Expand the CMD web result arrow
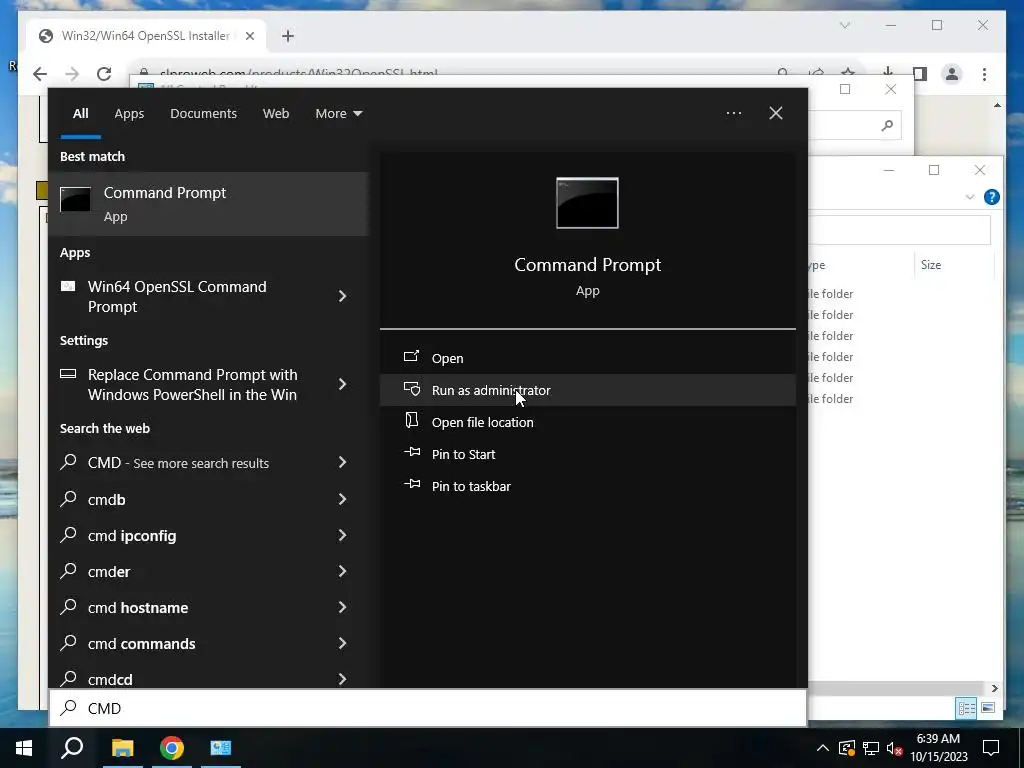This screenshot has height=768, width=1024. (x=342, y=462)
